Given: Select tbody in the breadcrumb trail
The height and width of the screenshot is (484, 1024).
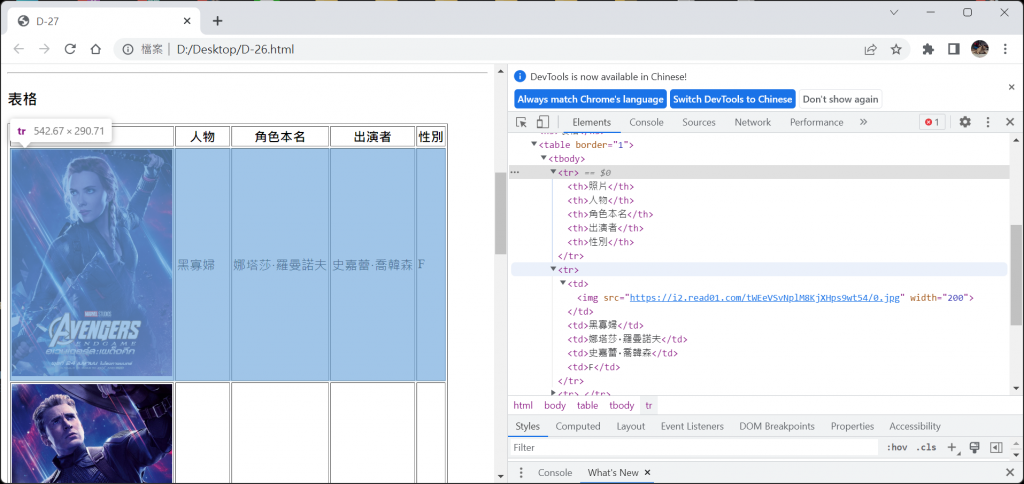Looking at the screenshot, I should click(622, 406).
